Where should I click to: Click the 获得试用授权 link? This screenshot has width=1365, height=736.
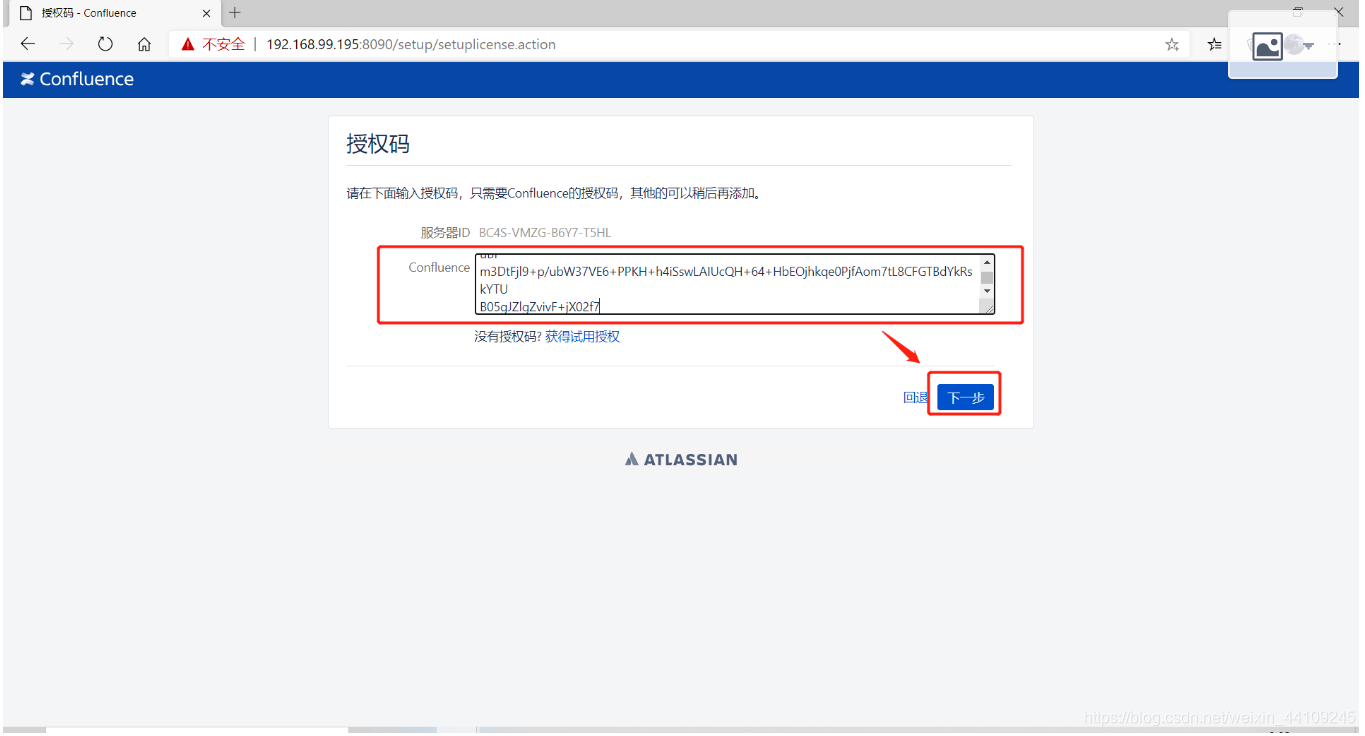click(x=582, y=337)
